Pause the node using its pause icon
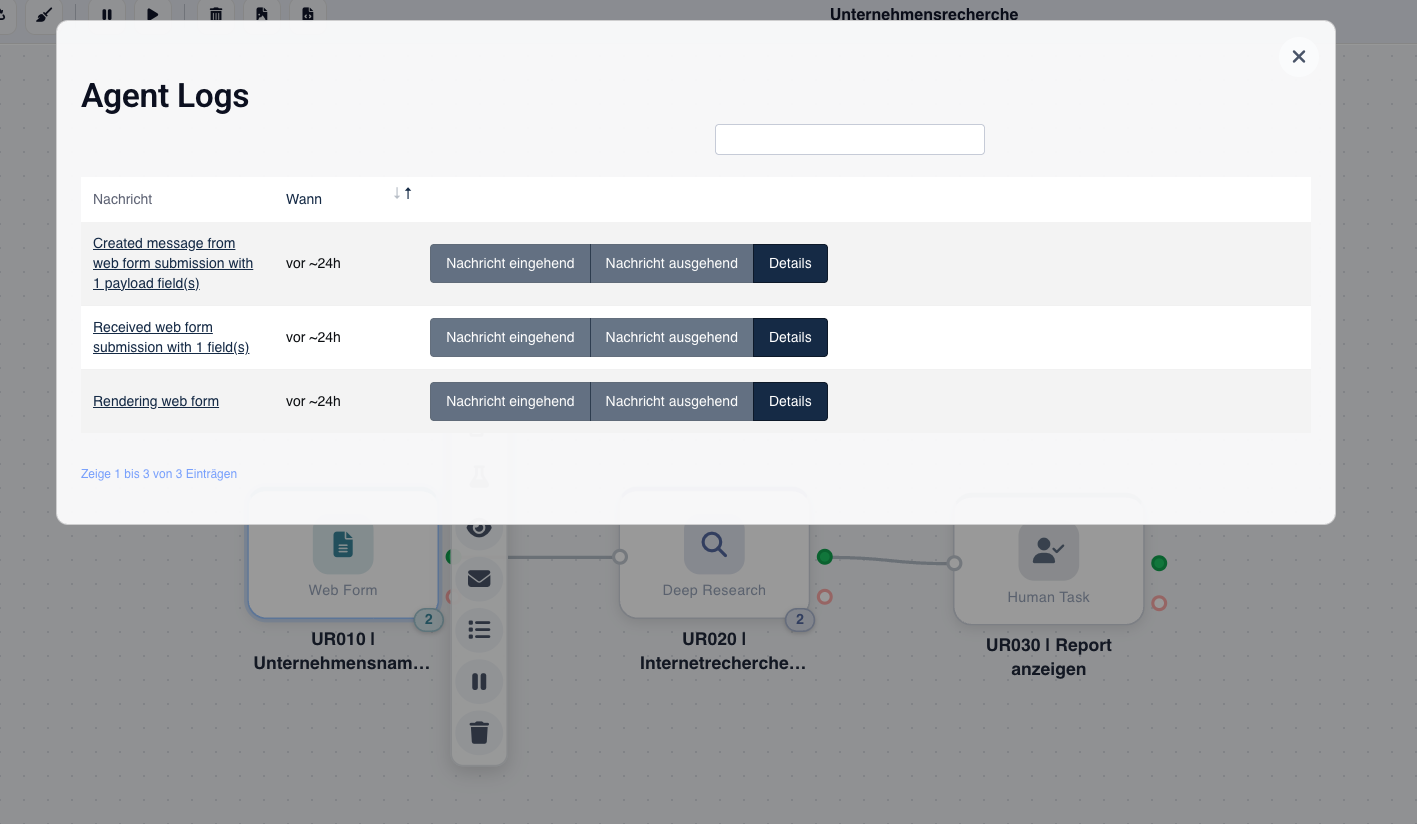This screenshot has width=1417, height=824. [x=479, y=681]
